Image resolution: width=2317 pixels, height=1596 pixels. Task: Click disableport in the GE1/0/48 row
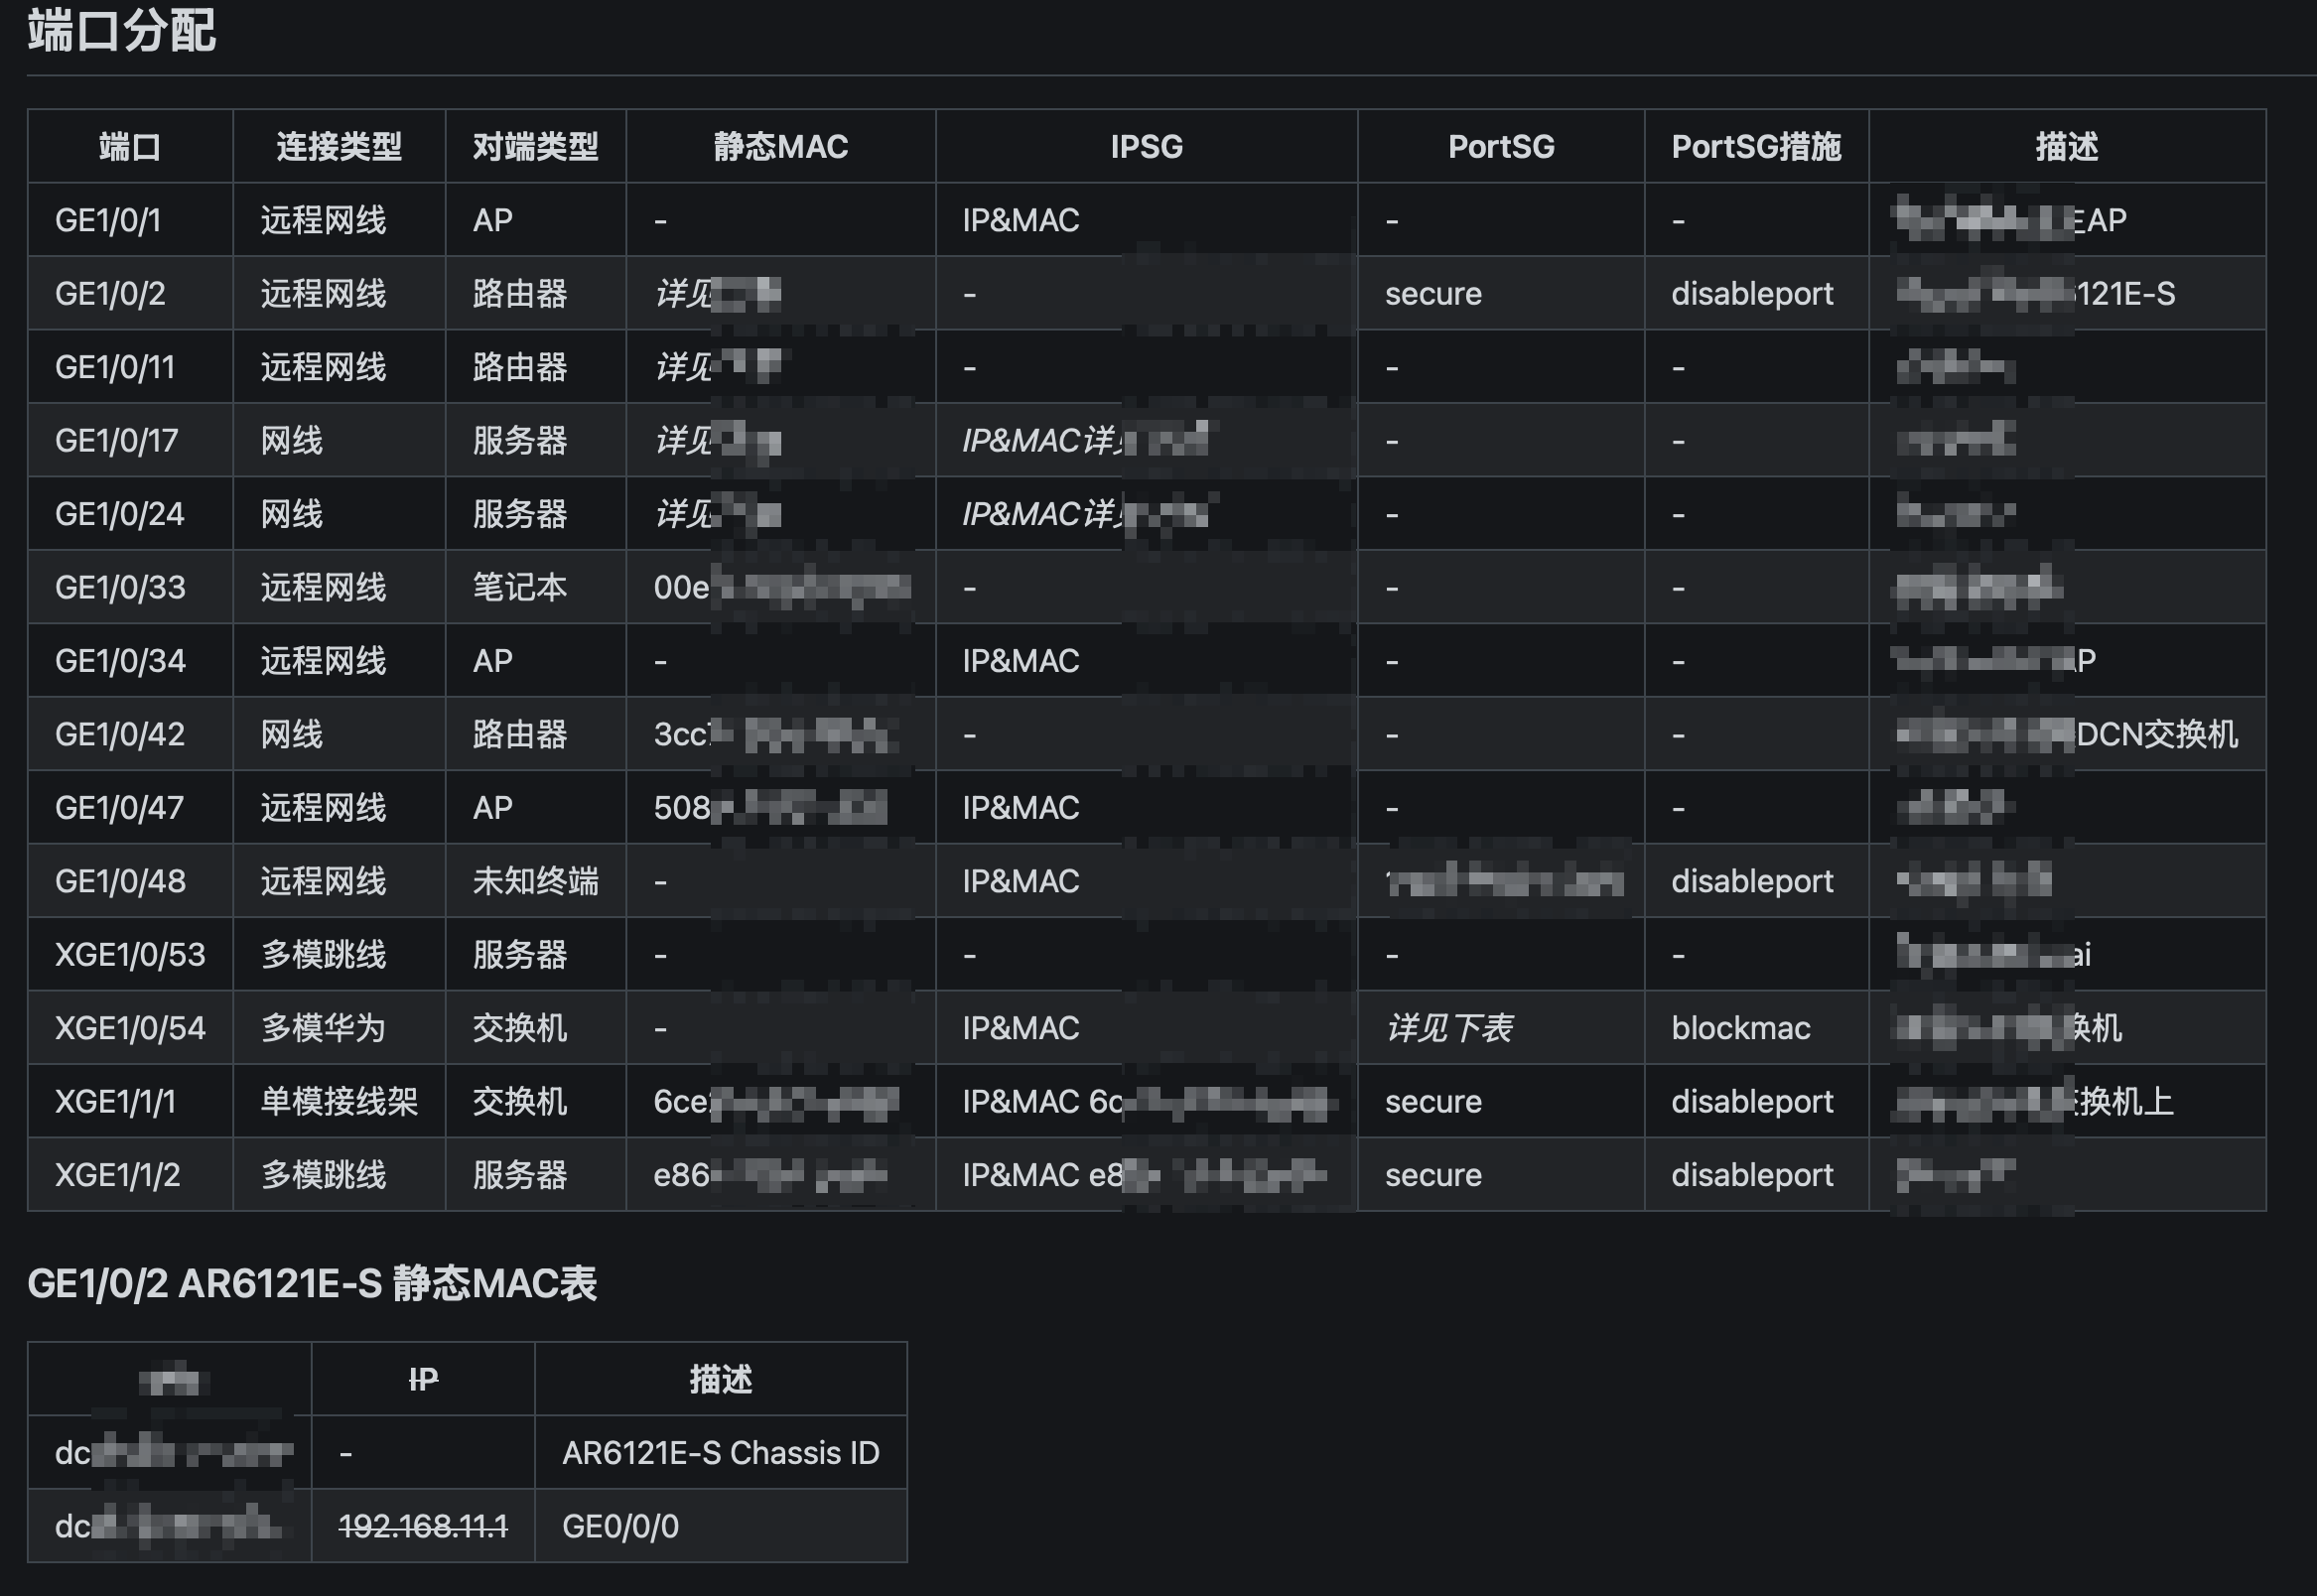click(1752, 881)
